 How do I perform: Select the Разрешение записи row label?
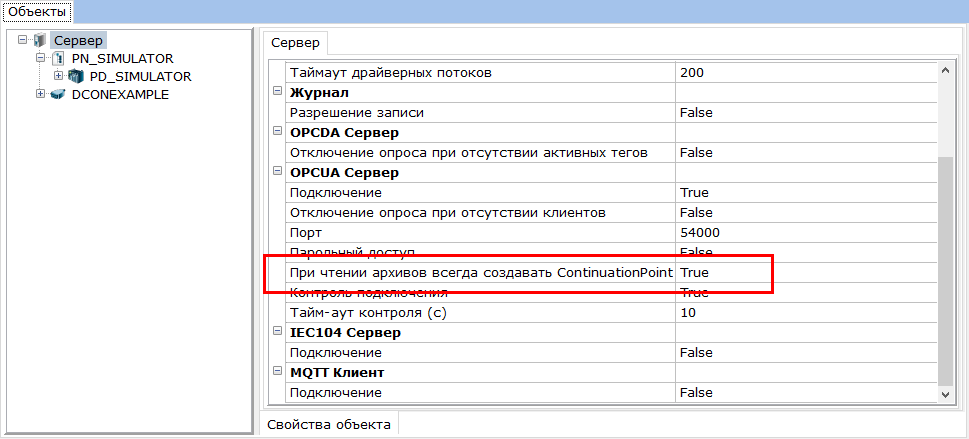(x=357, y=113)
